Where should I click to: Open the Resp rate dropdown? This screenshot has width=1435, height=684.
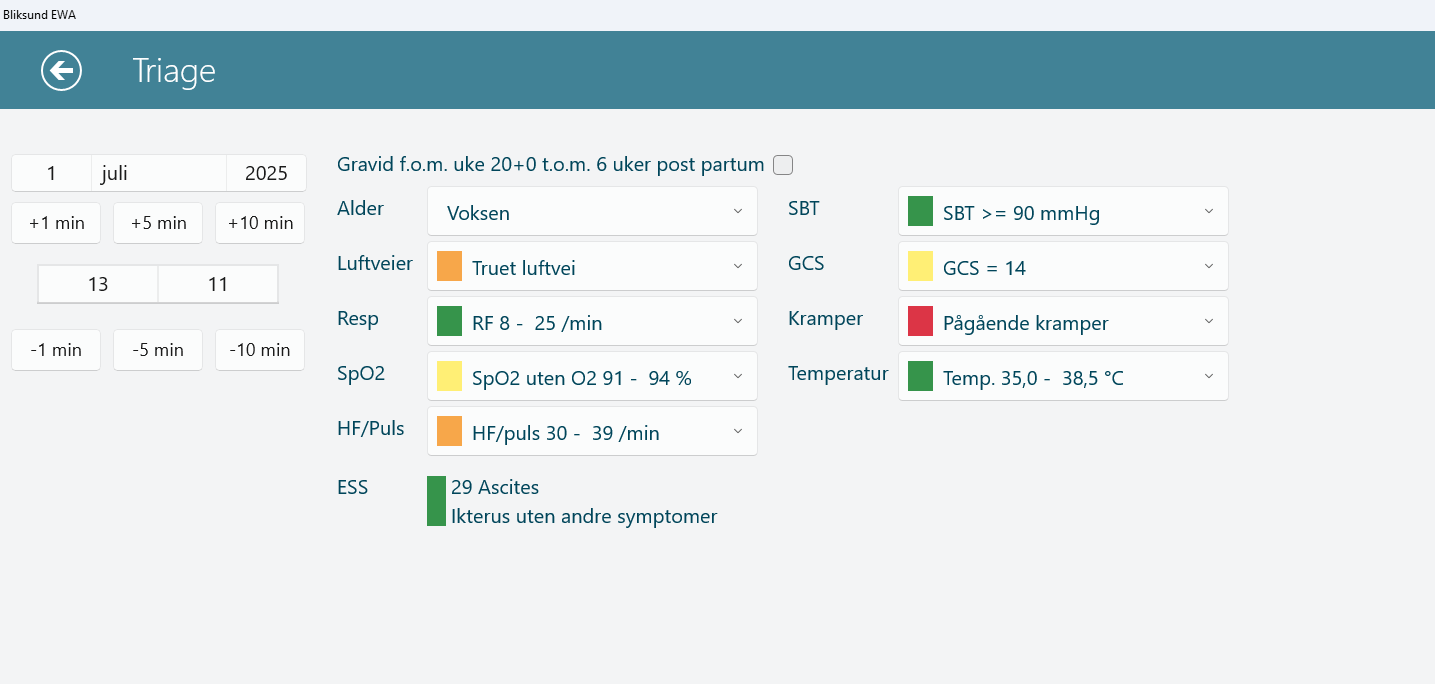[592, 322]
